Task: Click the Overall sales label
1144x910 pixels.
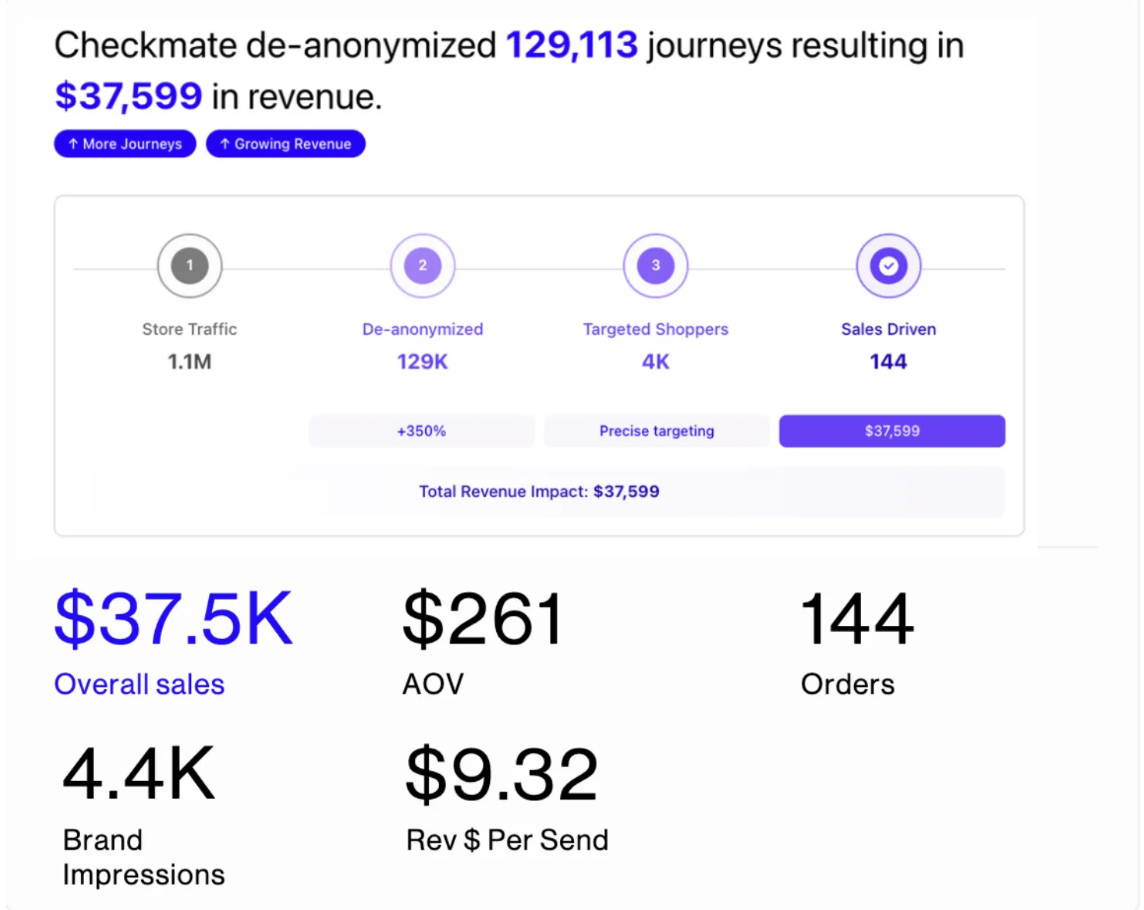Action: tap(139, 685)
